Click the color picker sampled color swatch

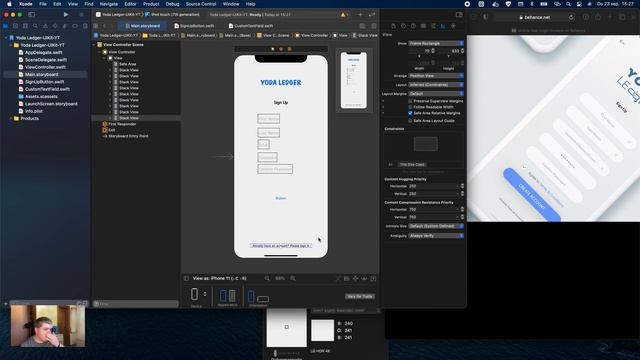[322, 330]
